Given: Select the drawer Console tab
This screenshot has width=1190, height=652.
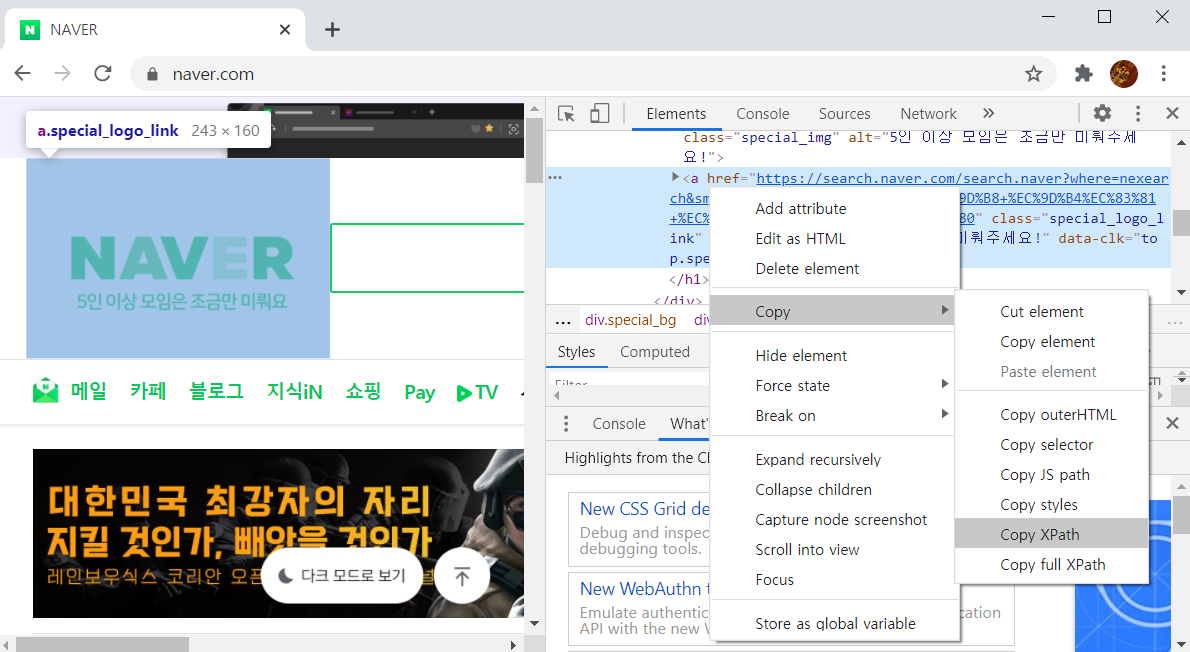Looking at the screenshot, I should 619,424.
